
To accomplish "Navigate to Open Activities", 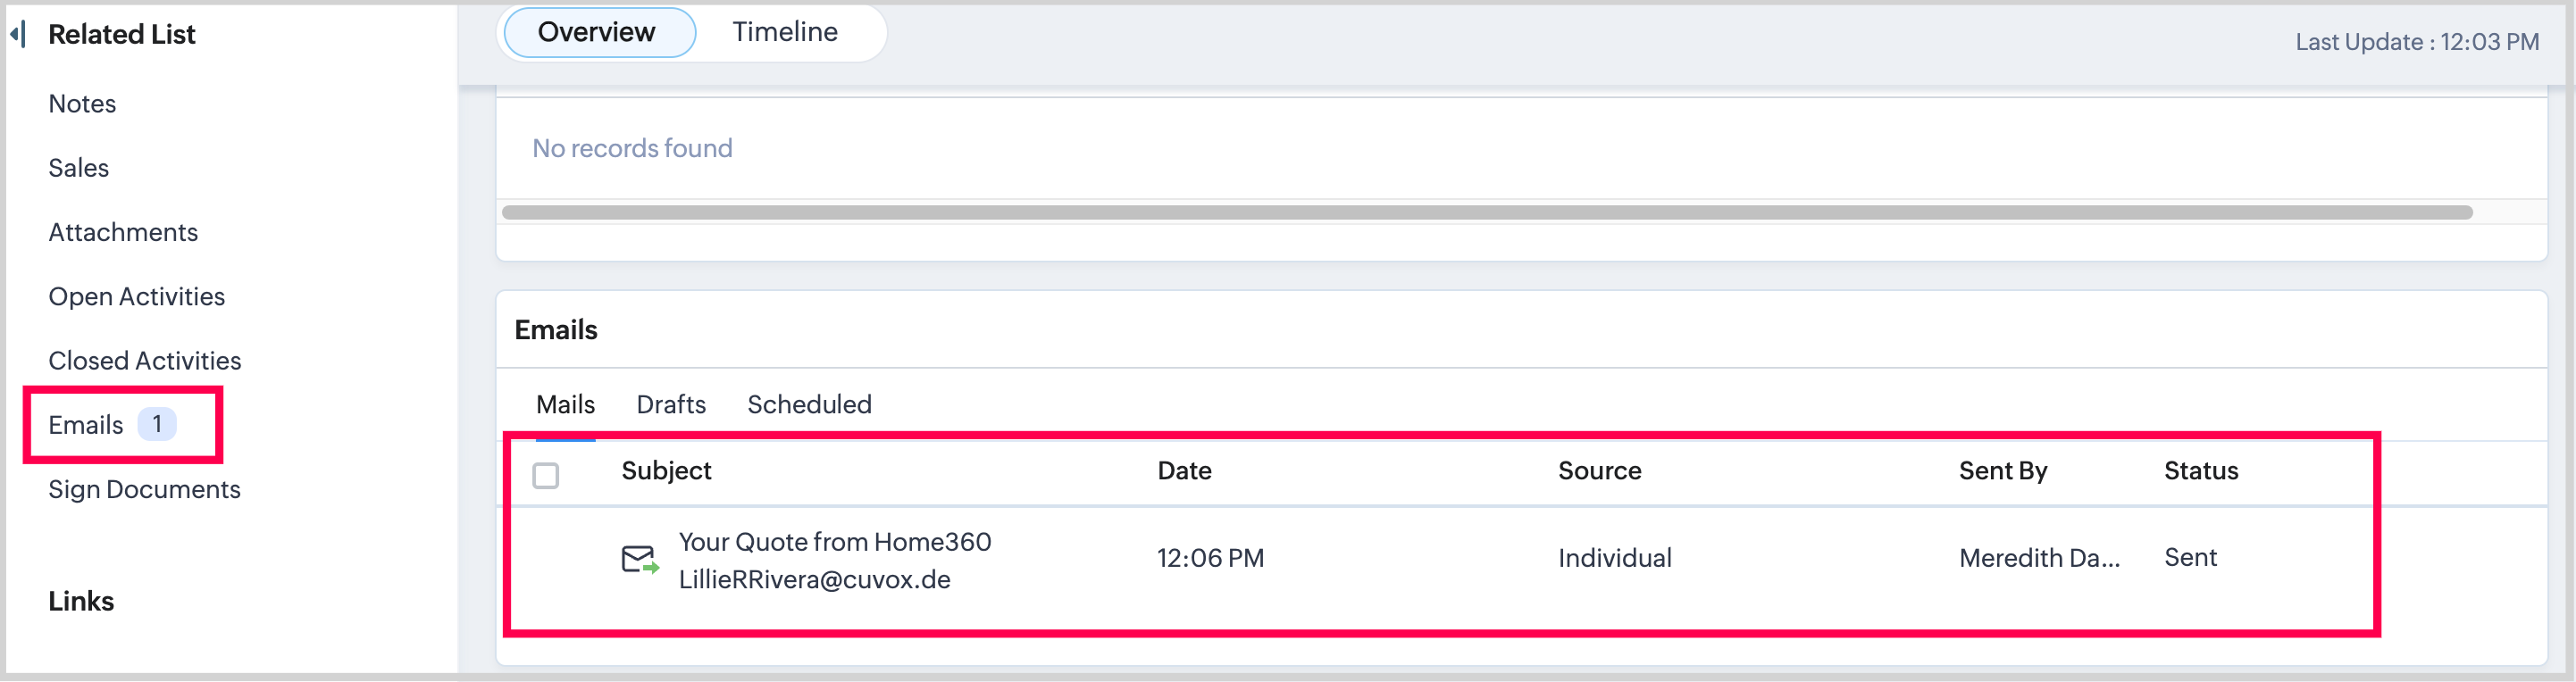I will click(x=136, y=296).
